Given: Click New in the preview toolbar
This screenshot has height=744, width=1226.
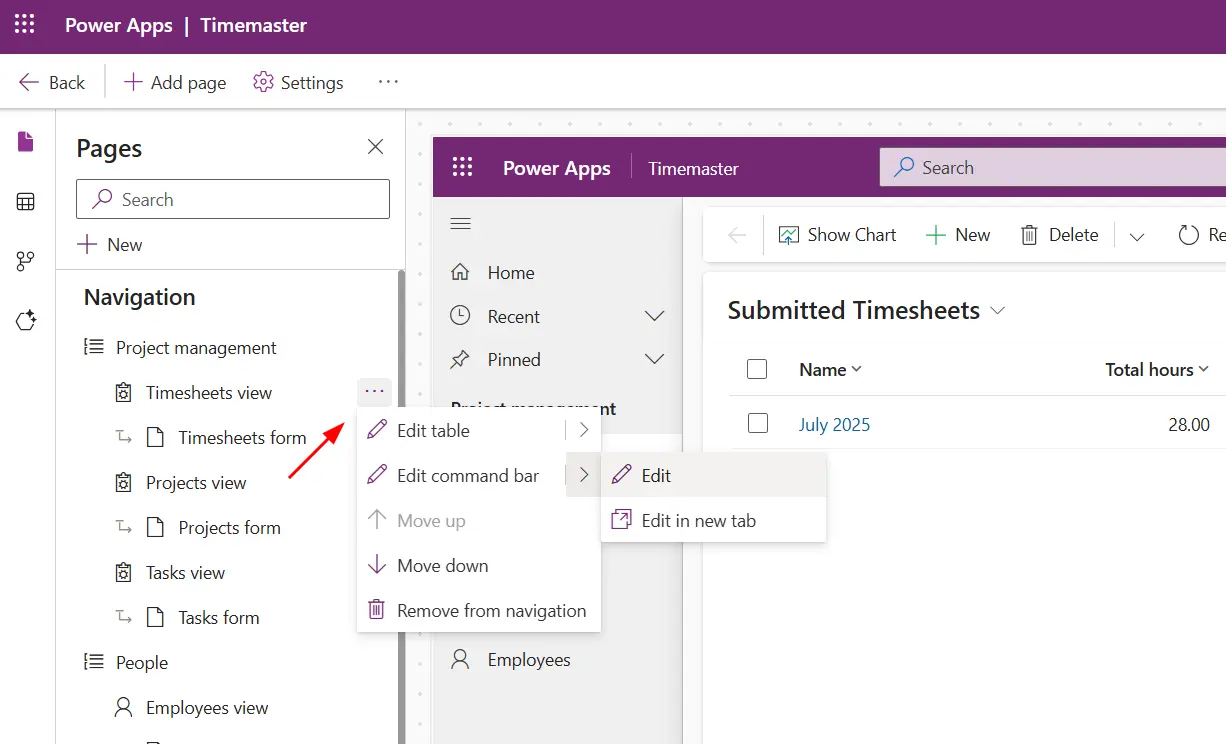Looking at the screenshot, I should 958,235.
